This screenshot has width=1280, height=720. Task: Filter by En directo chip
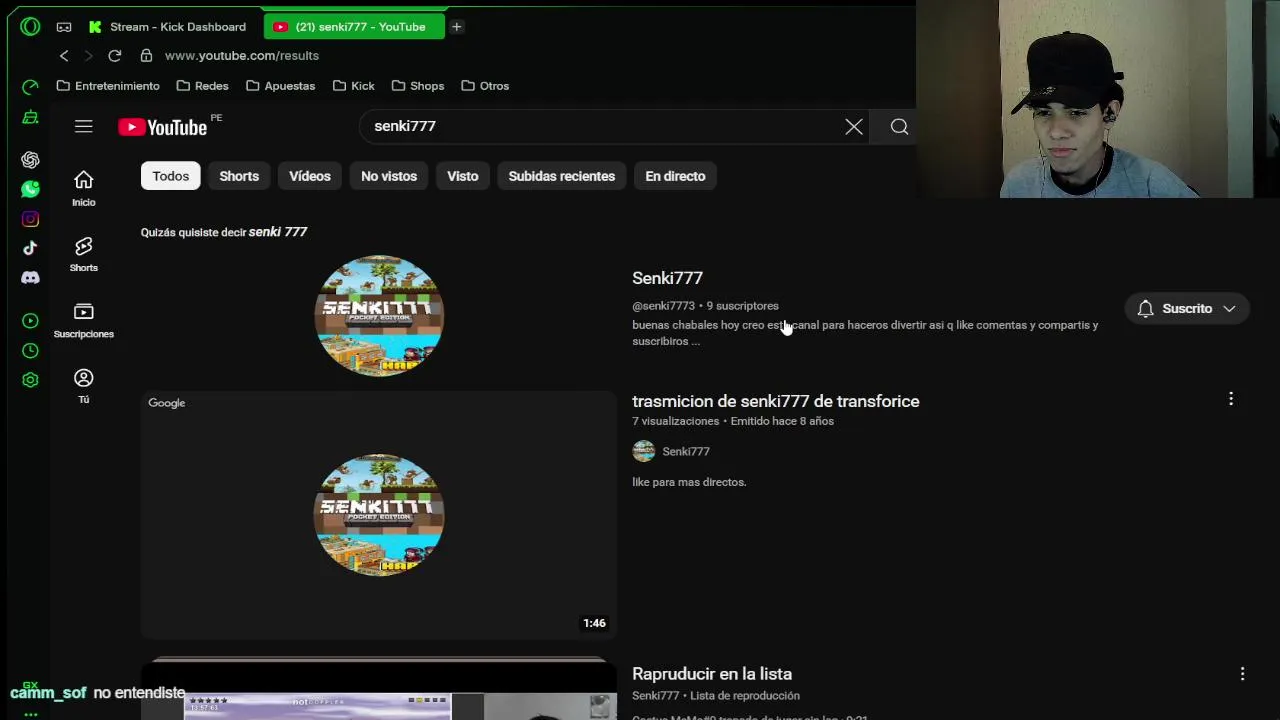pos(675,176)
